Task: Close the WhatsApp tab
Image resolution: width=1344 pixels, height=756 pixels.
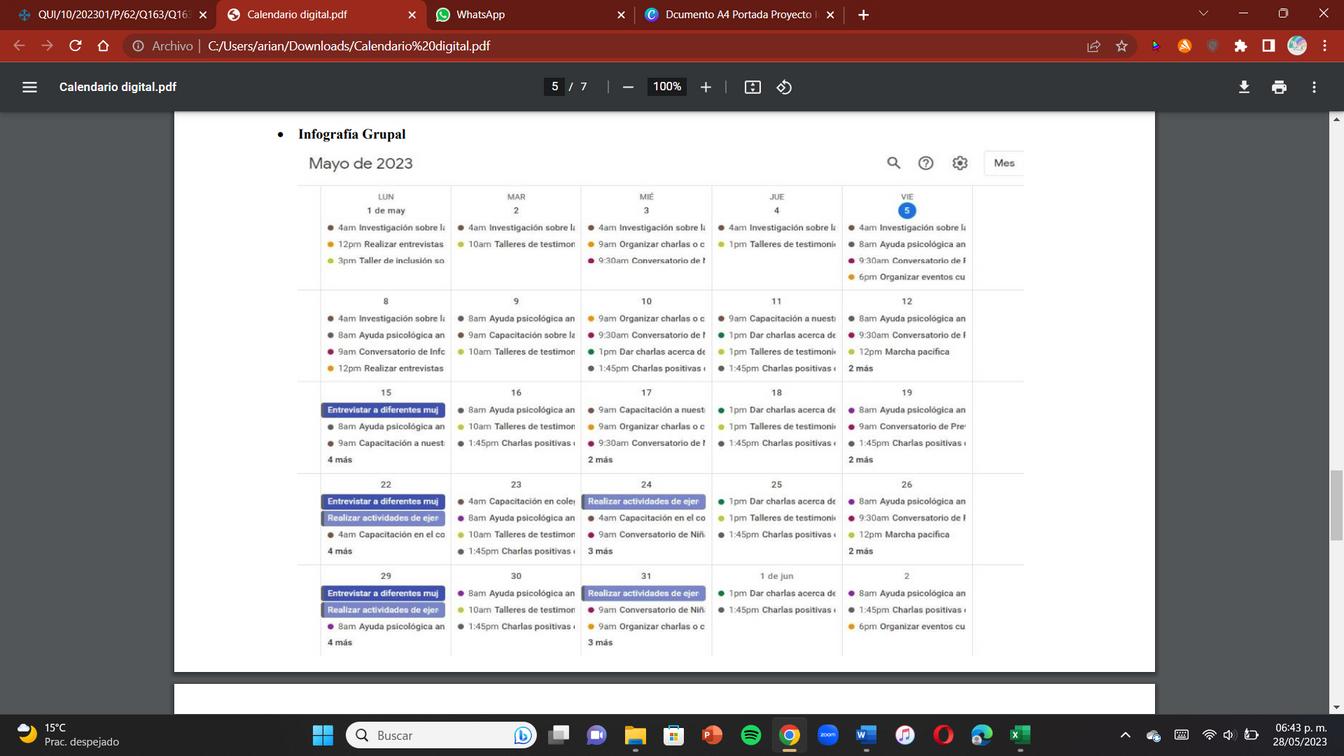Action: [x=621, y=15]
